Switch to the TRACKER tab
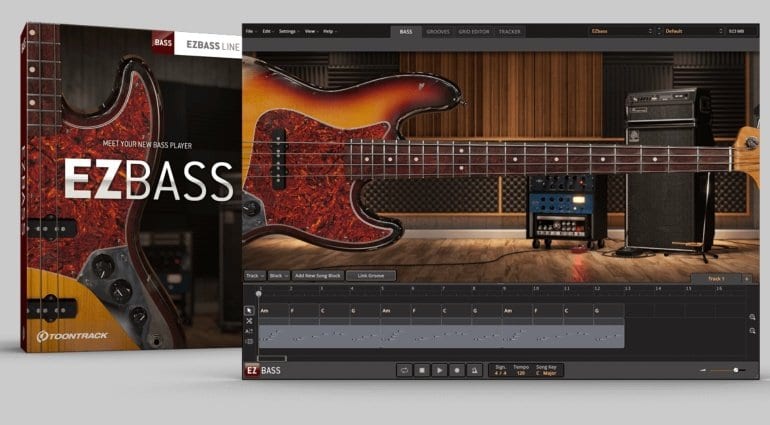 [x=510, y=31]
